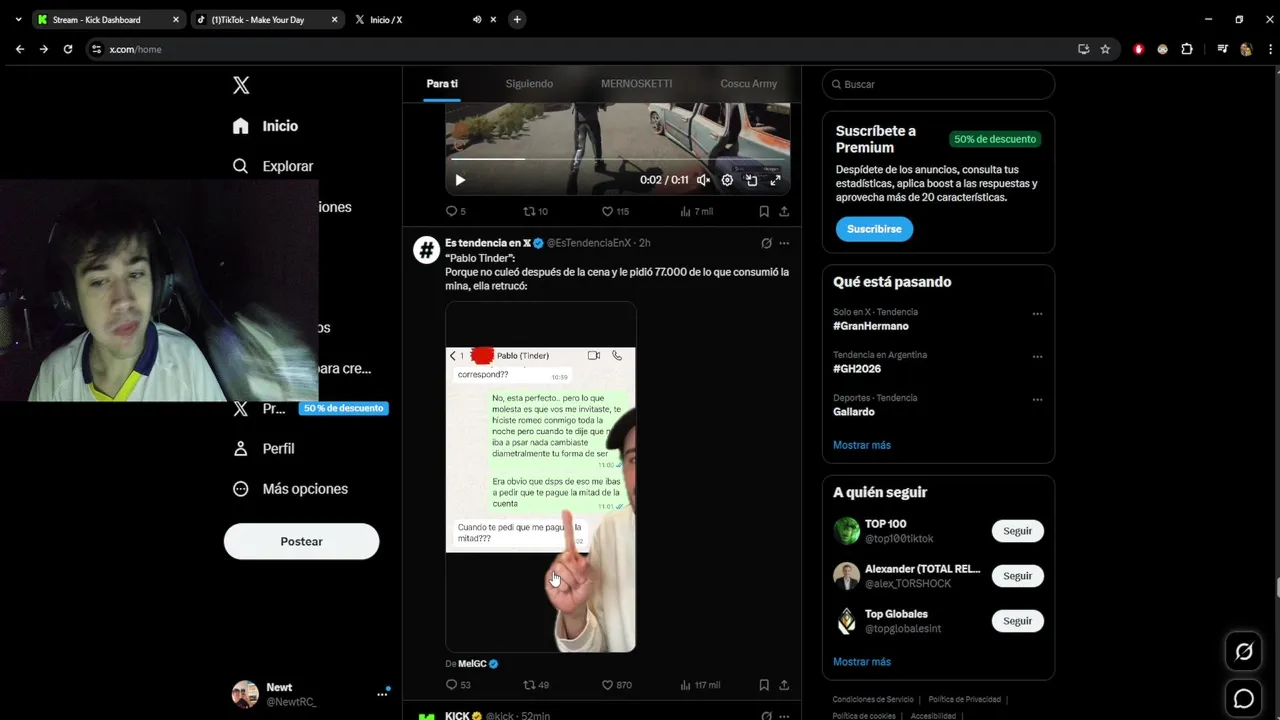Repost the post with 49 reposts
1280x720 pixels.
pyautogui.click(x=536, y=685)
